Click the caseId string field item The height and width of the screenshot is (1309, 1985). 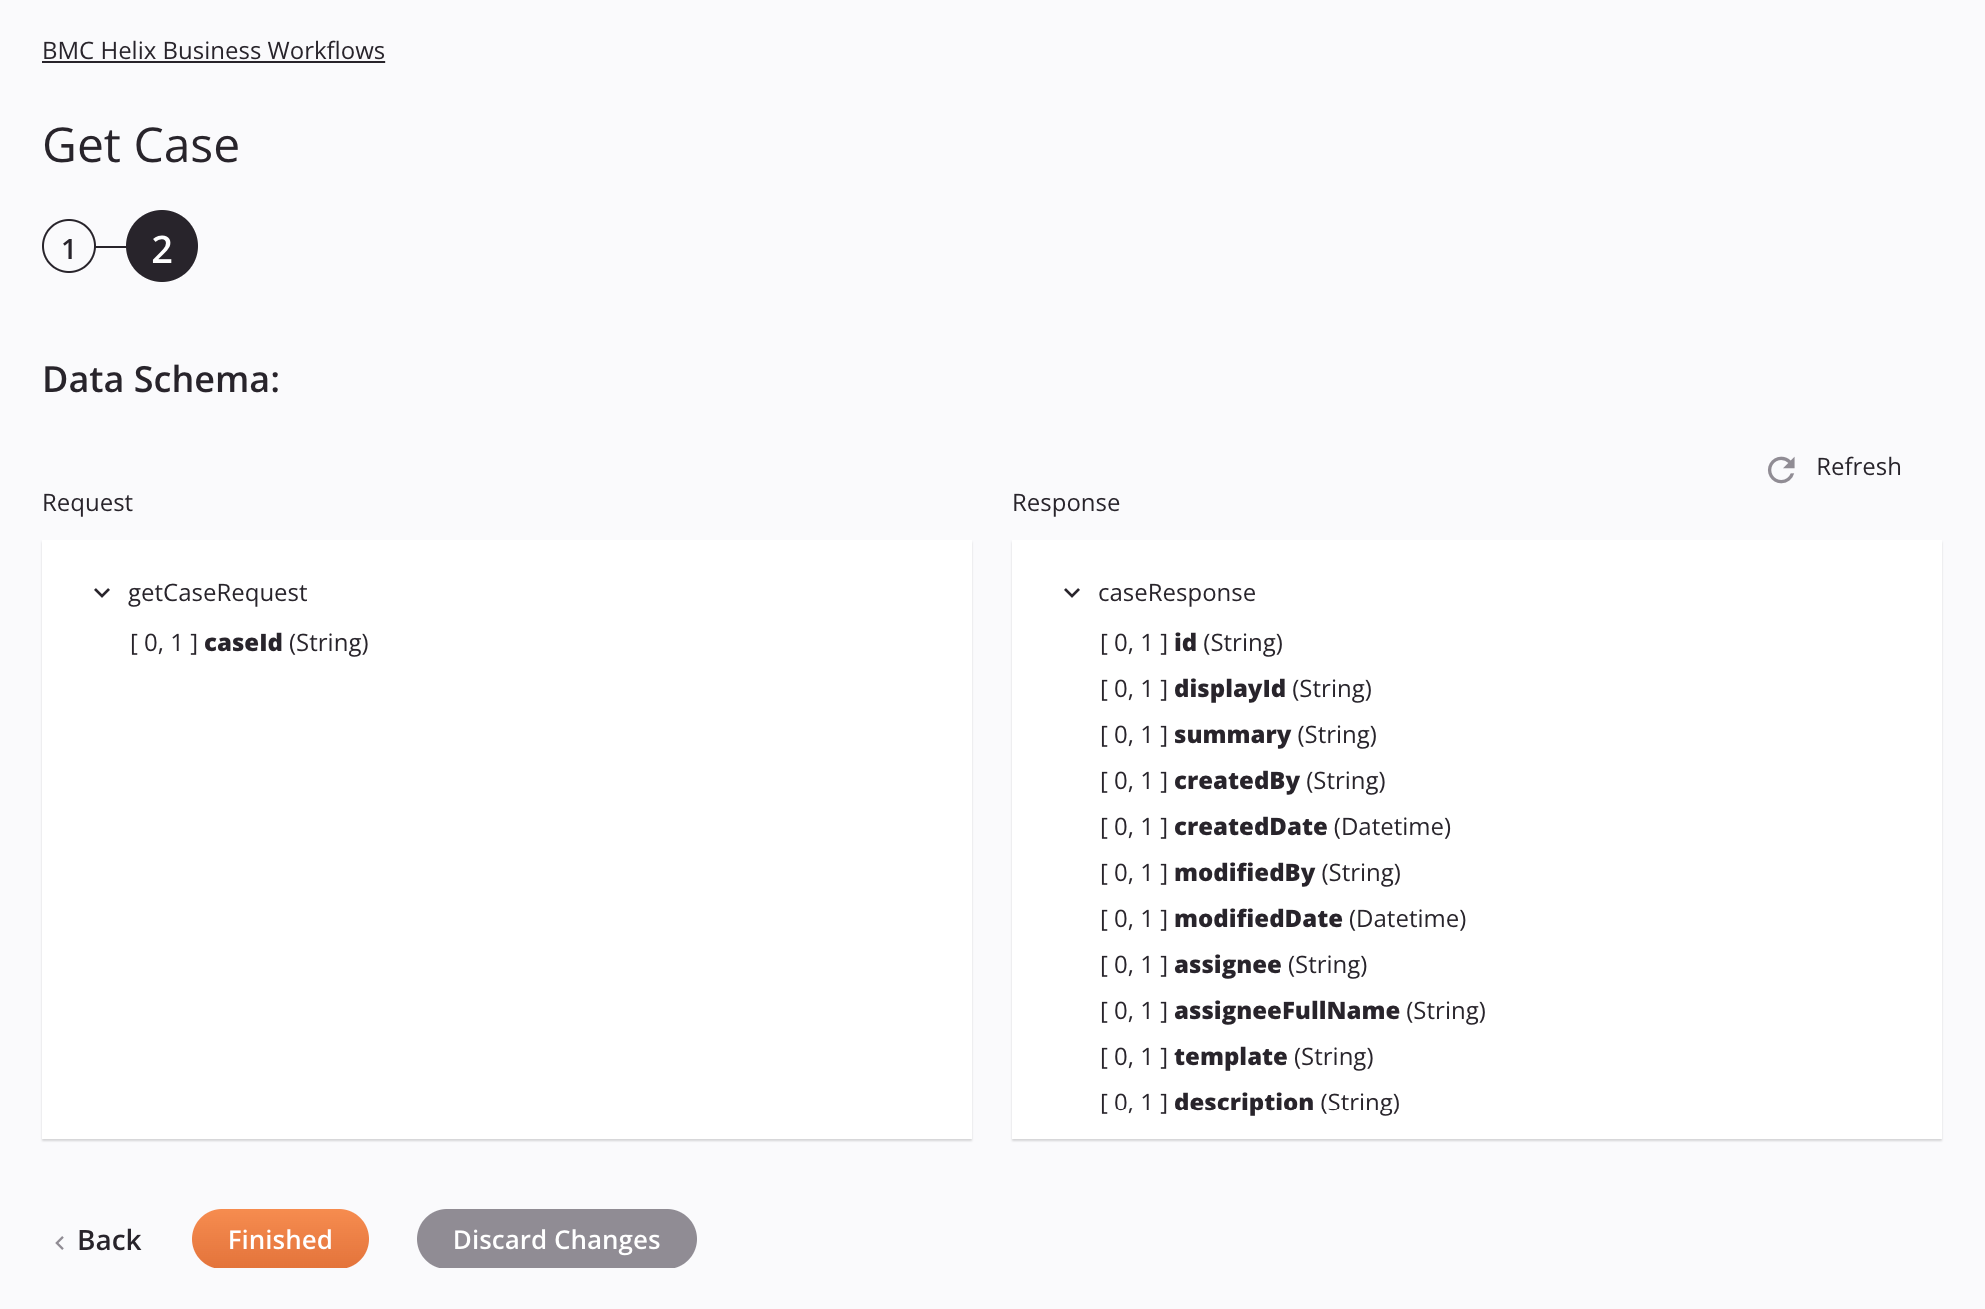pos(250,643)
